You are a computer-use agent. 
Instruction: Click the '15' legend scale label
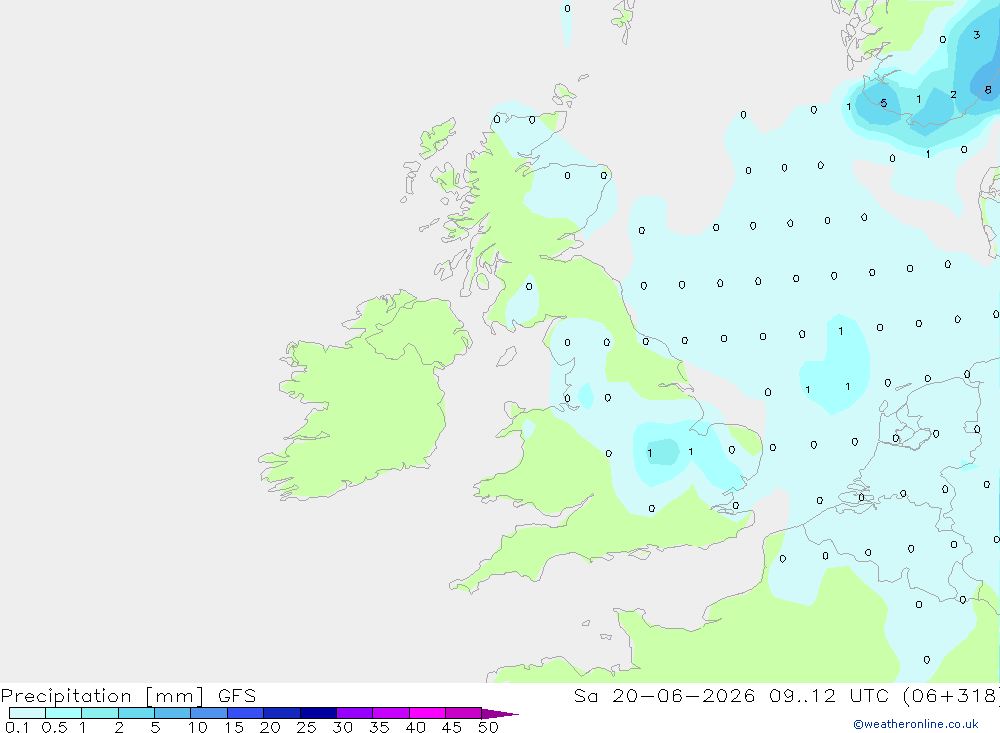click(x=233, y=727)
